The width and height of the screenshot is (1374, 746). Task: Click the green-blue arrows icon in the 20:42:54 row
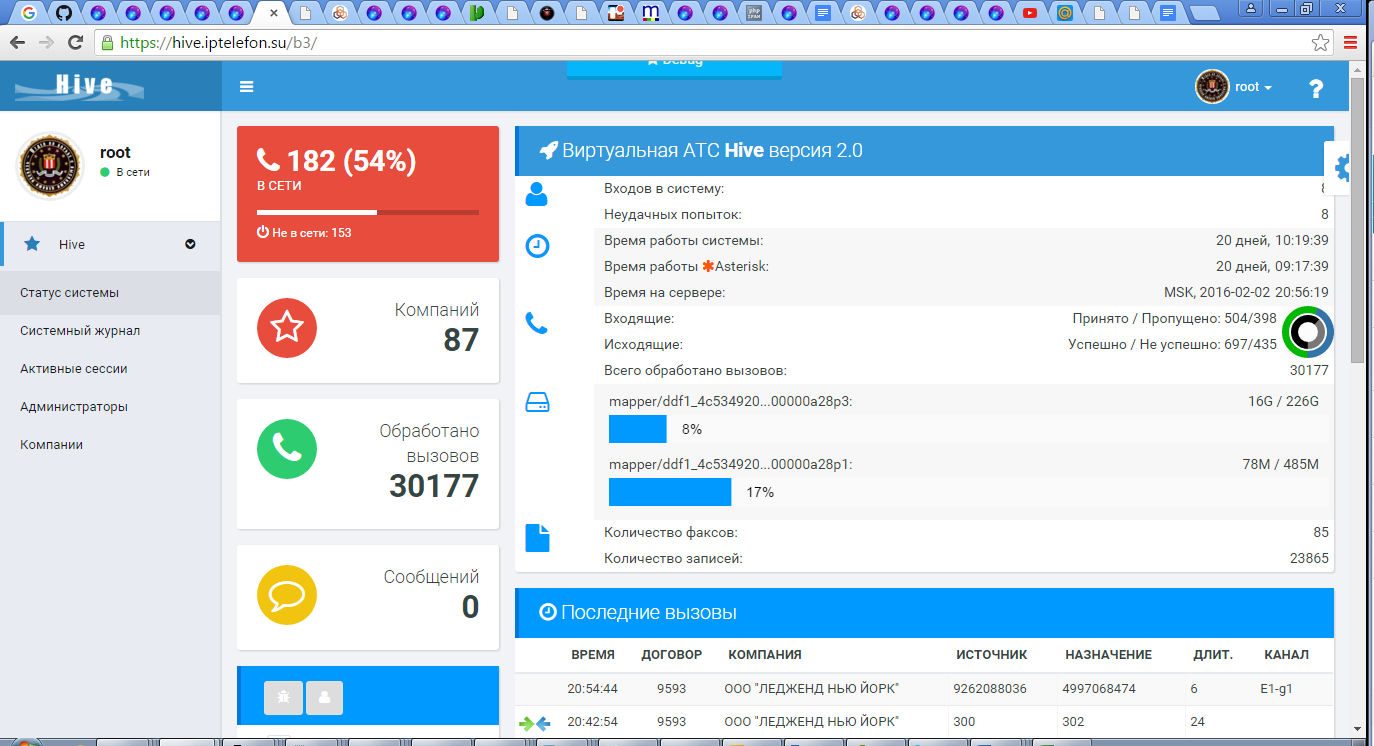(535, 723)
